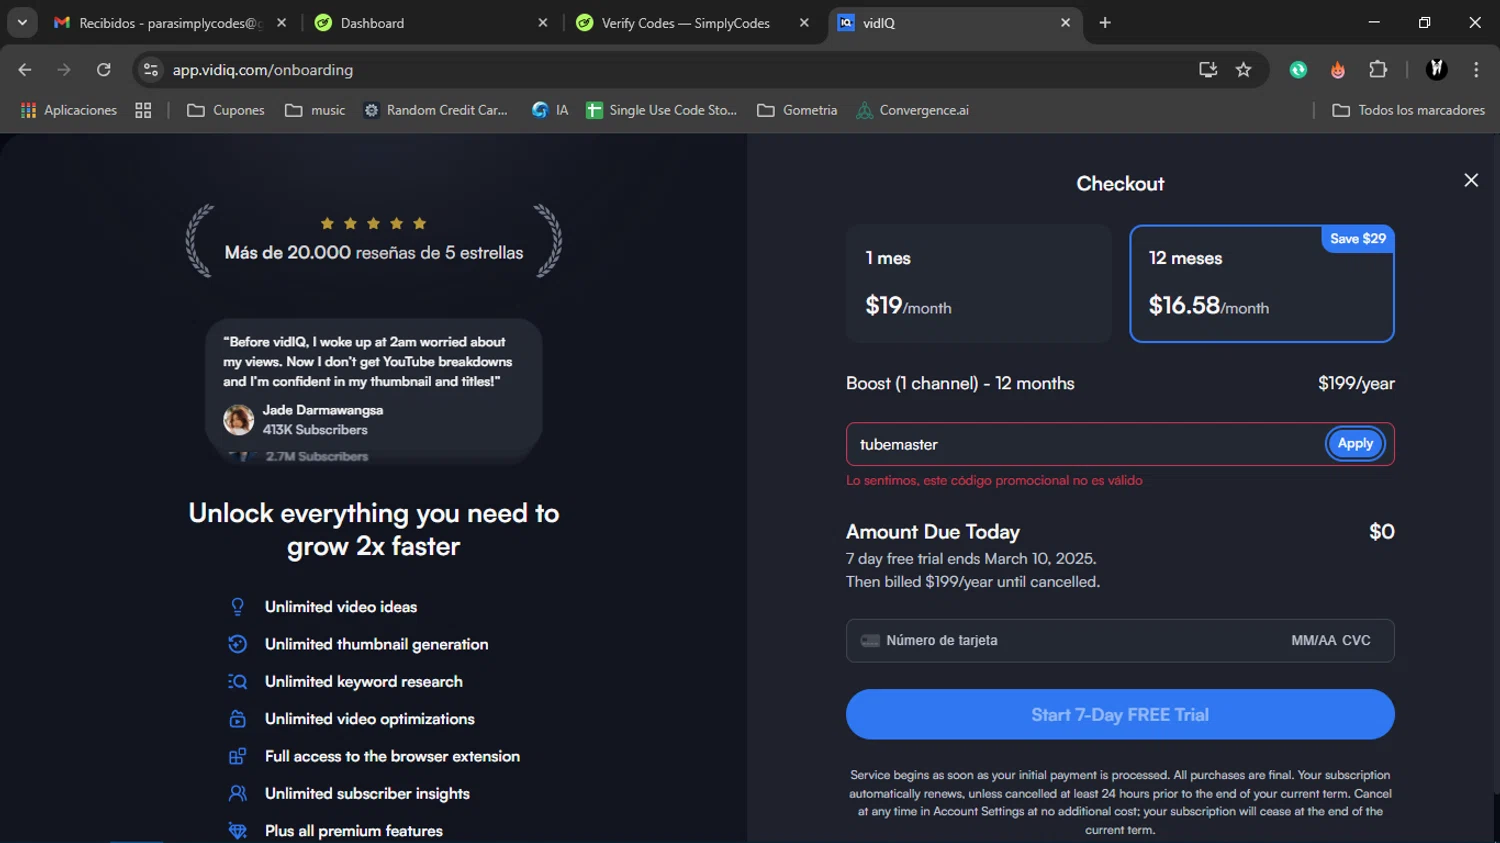The height and width of the screenshot is (843, 1500).
Task: Click the address bar URL app.vidiq.com/onboarding
Action: pos(263,70)
